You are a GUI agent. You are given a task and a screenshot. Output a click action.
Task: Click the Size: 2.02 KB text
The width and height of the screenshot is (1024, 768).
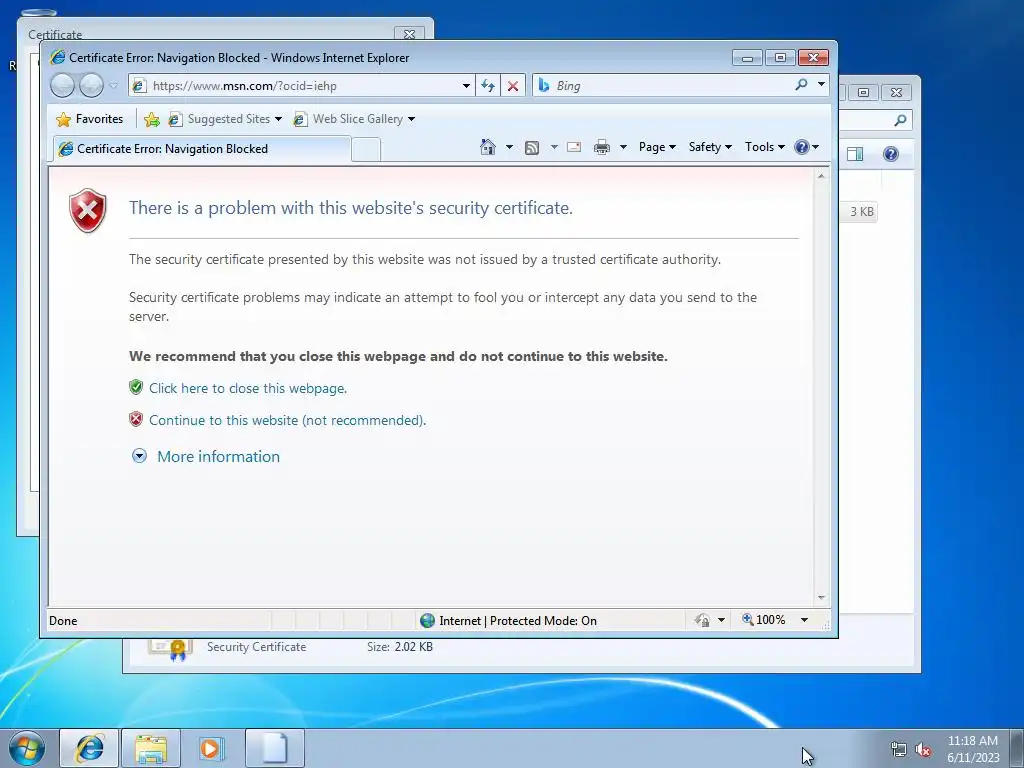[400, 647]
